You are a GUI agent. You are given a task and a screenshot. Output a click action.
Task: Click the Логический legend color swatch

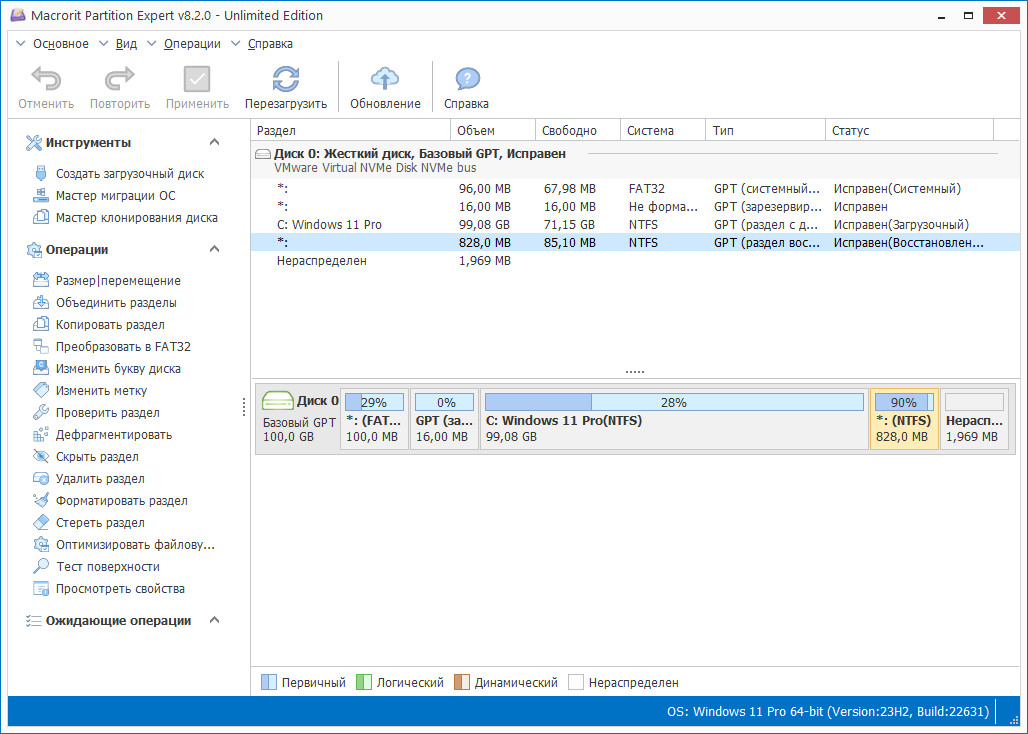(364, 683)
